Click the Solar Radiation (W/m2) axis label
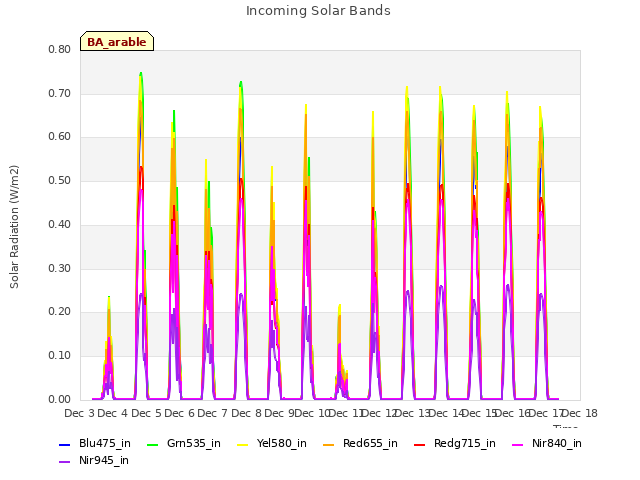 (14, 227)
